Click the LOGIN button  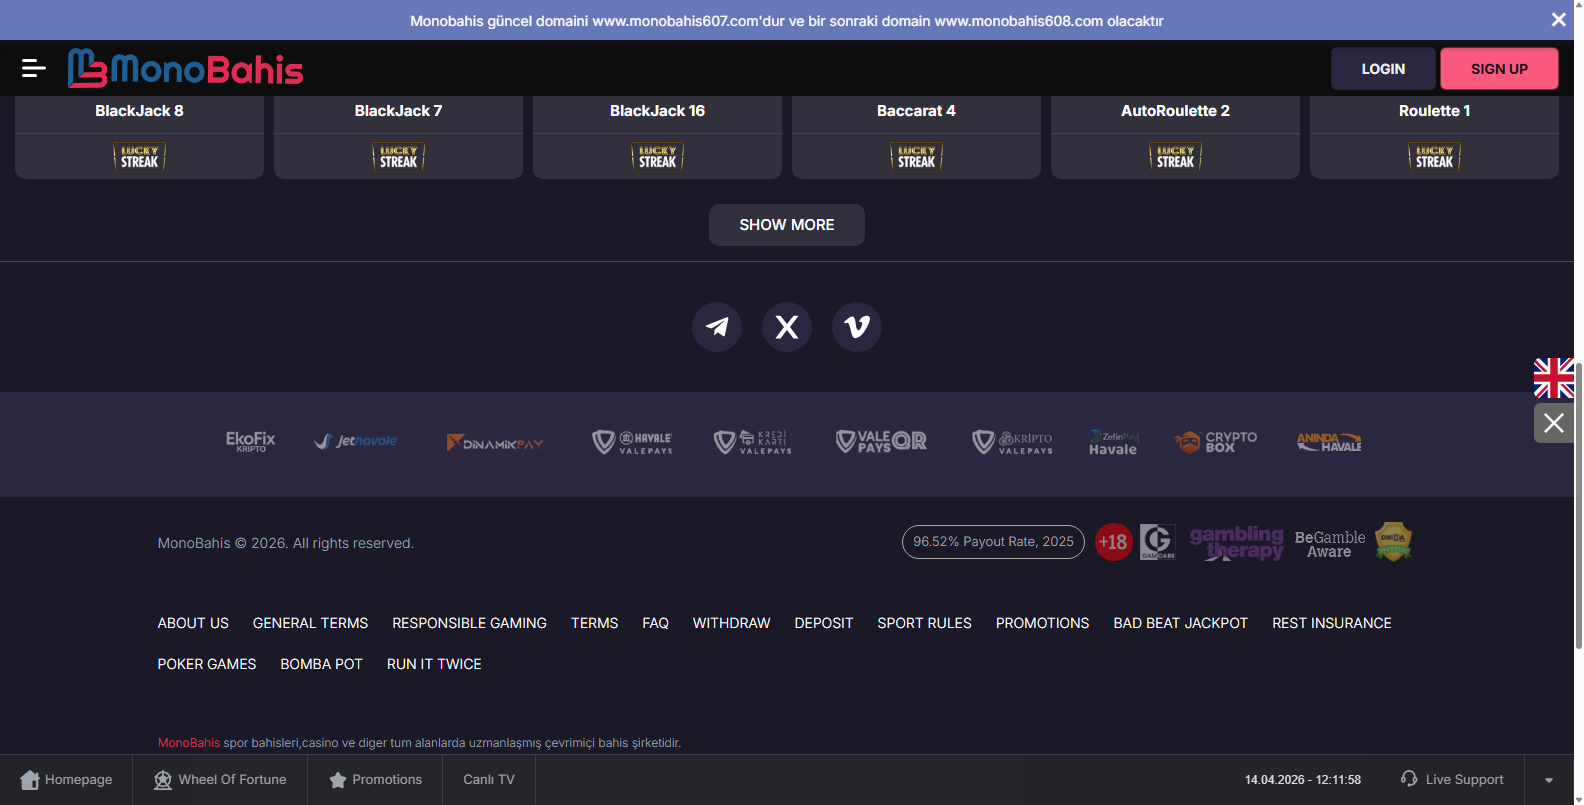tap(1383, 69)
